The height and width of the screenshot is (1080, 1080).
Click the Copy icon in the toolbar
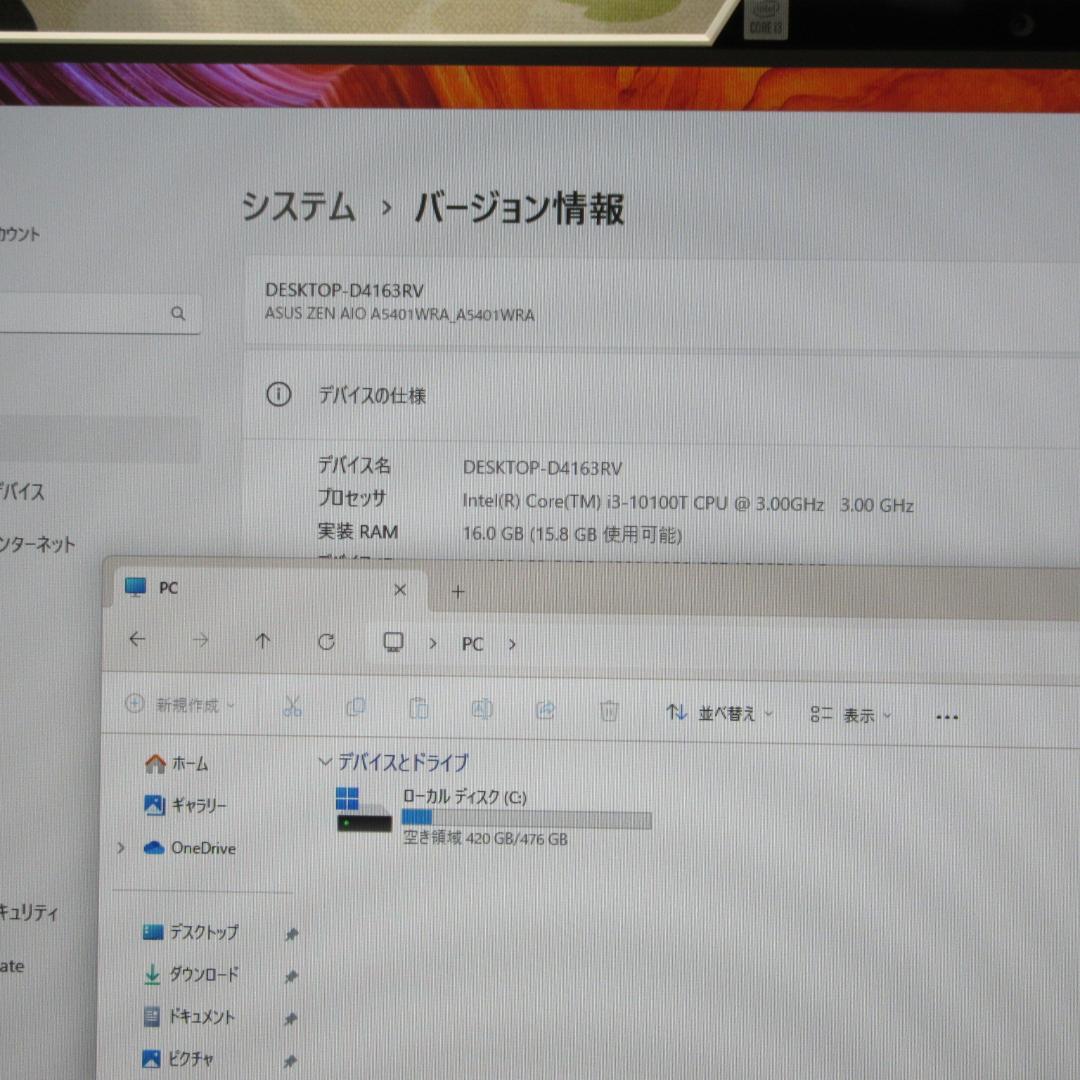(x=355, y=706)
